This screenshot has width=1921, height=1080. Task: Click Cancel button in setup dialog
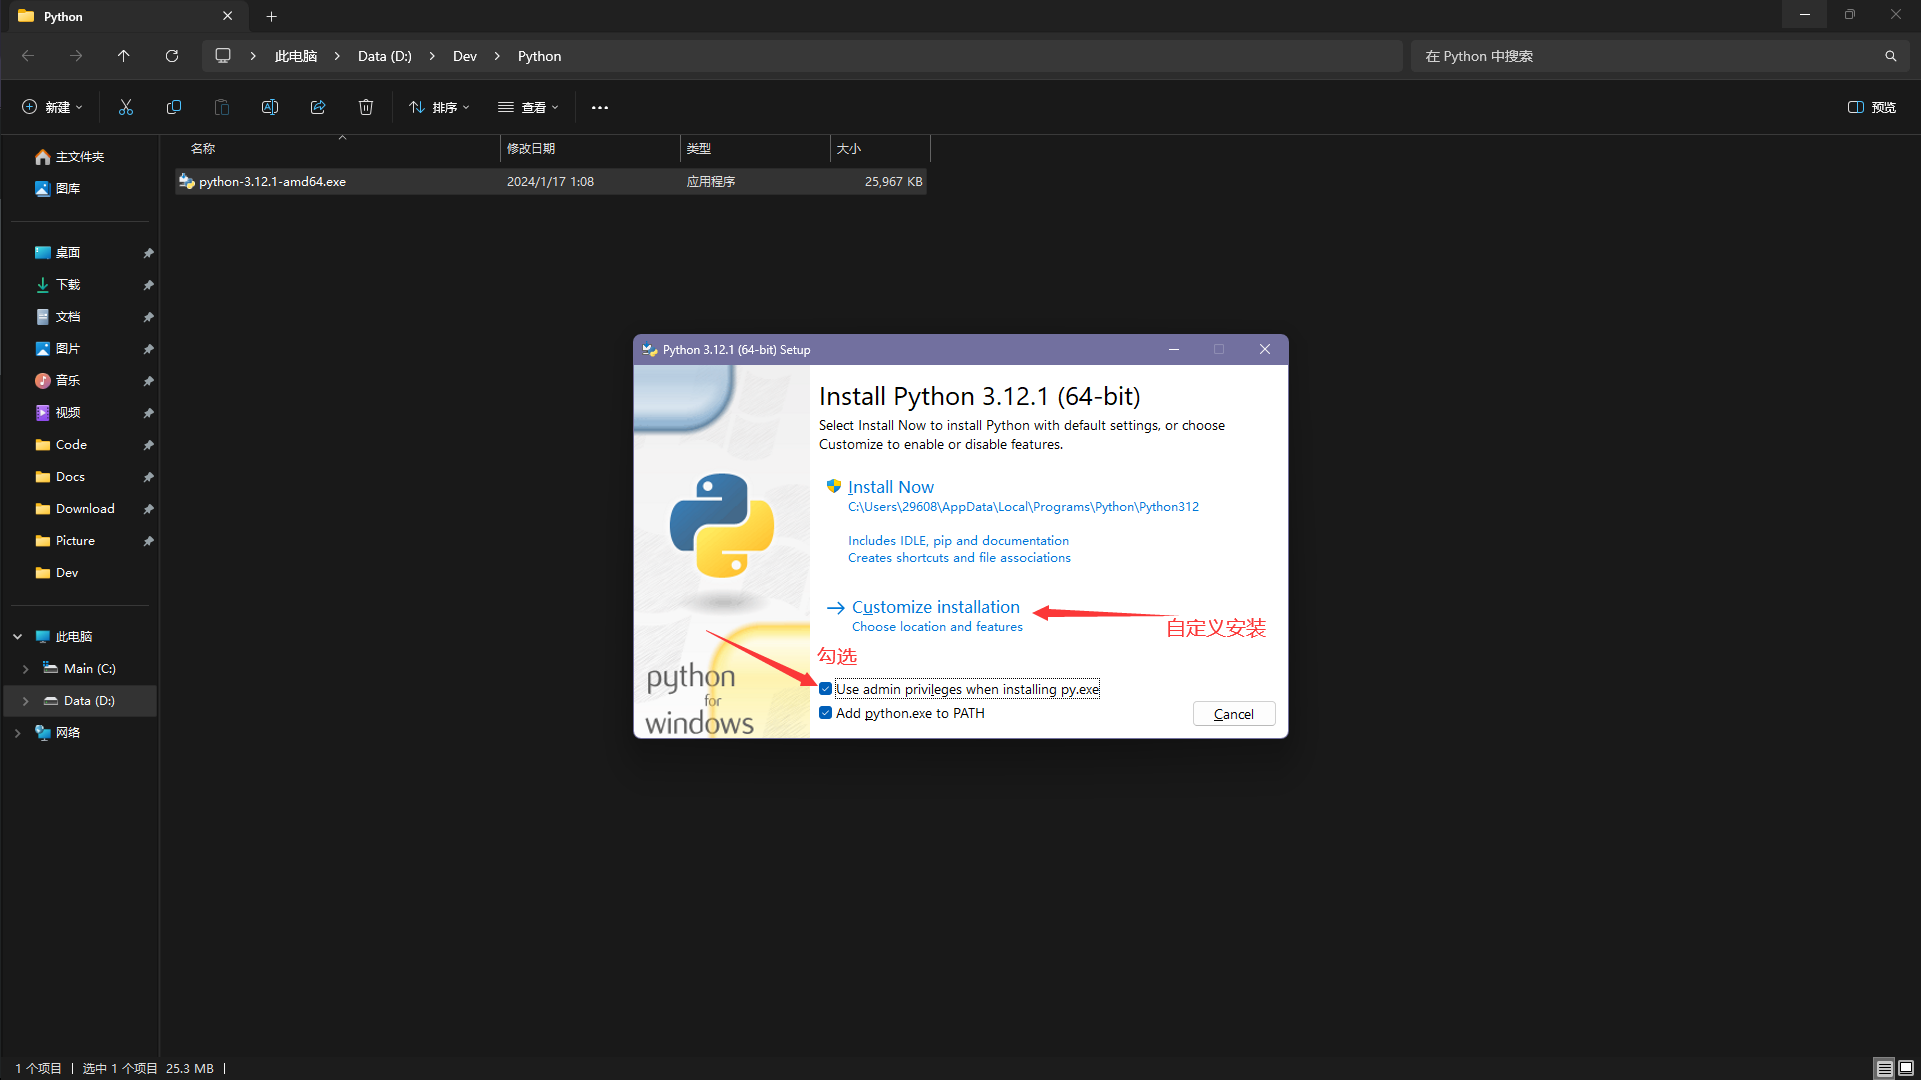coord(1233,714)
